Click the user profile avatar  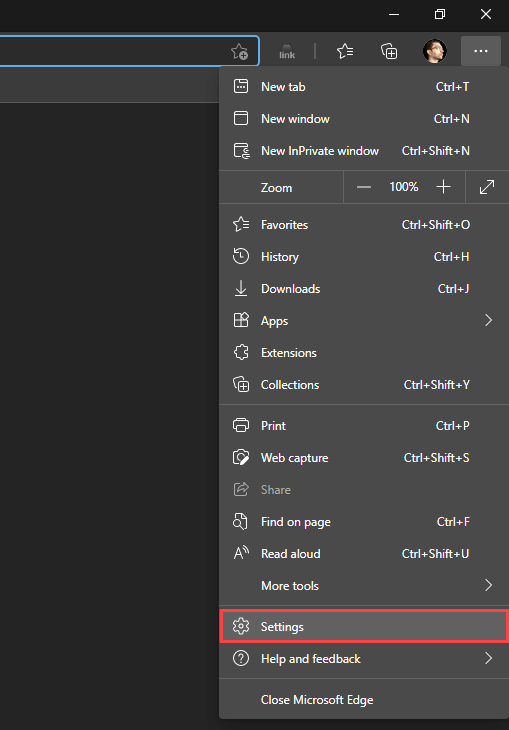(434, 51)
